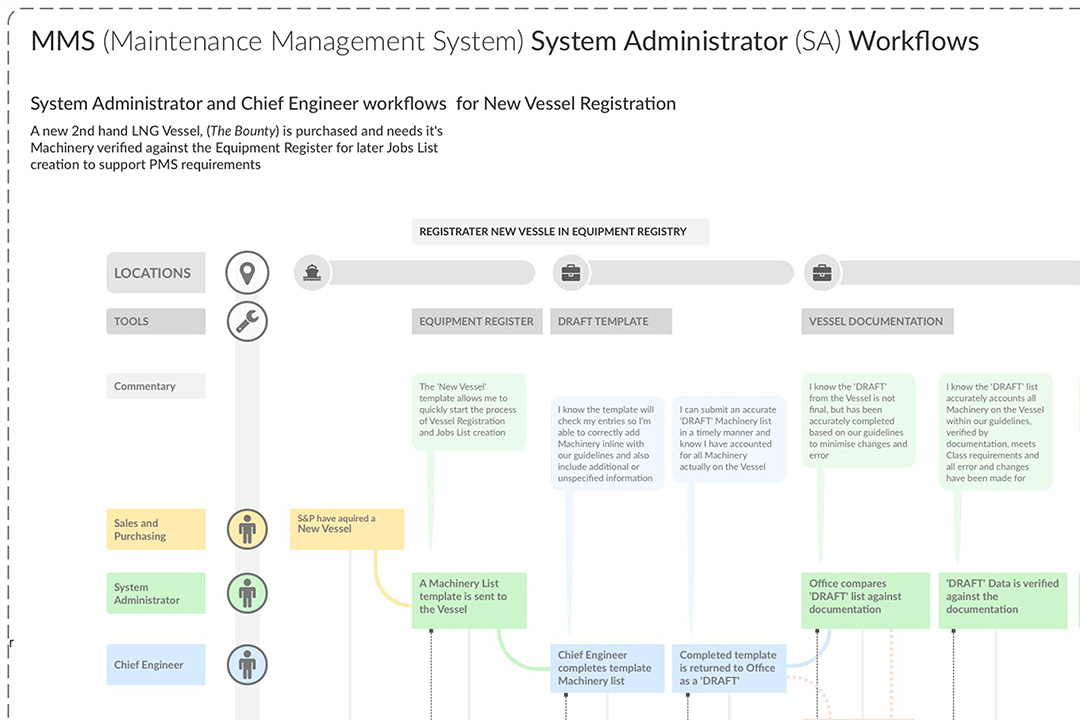1080x720 pixels.
Task: Click the System Administrator person icon
Action: pyautogui.click(x=247, y=593)
